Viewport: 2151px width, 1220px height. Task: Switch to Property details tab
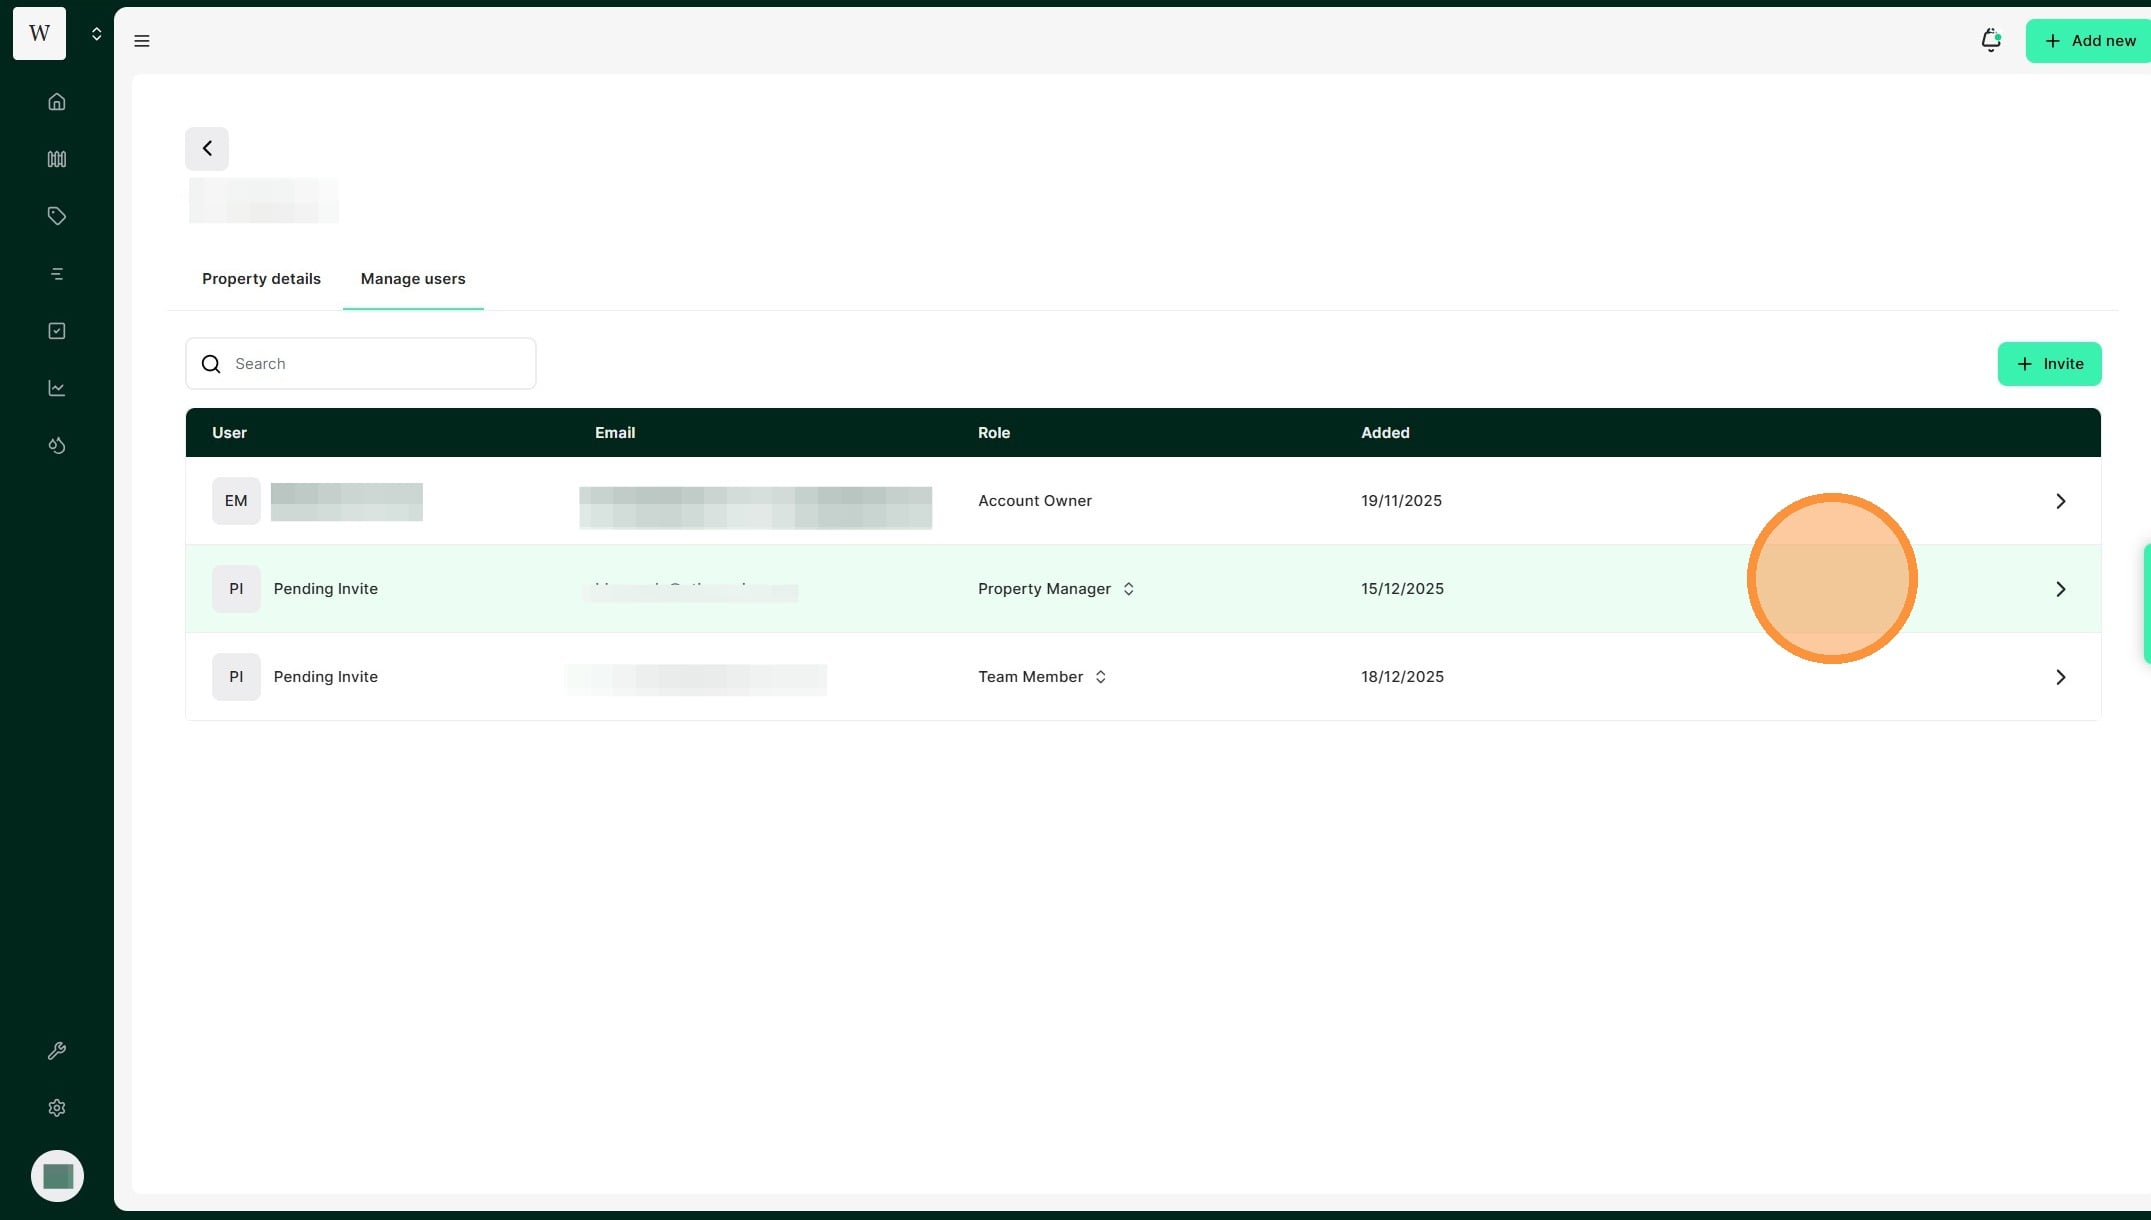[261, 279]
